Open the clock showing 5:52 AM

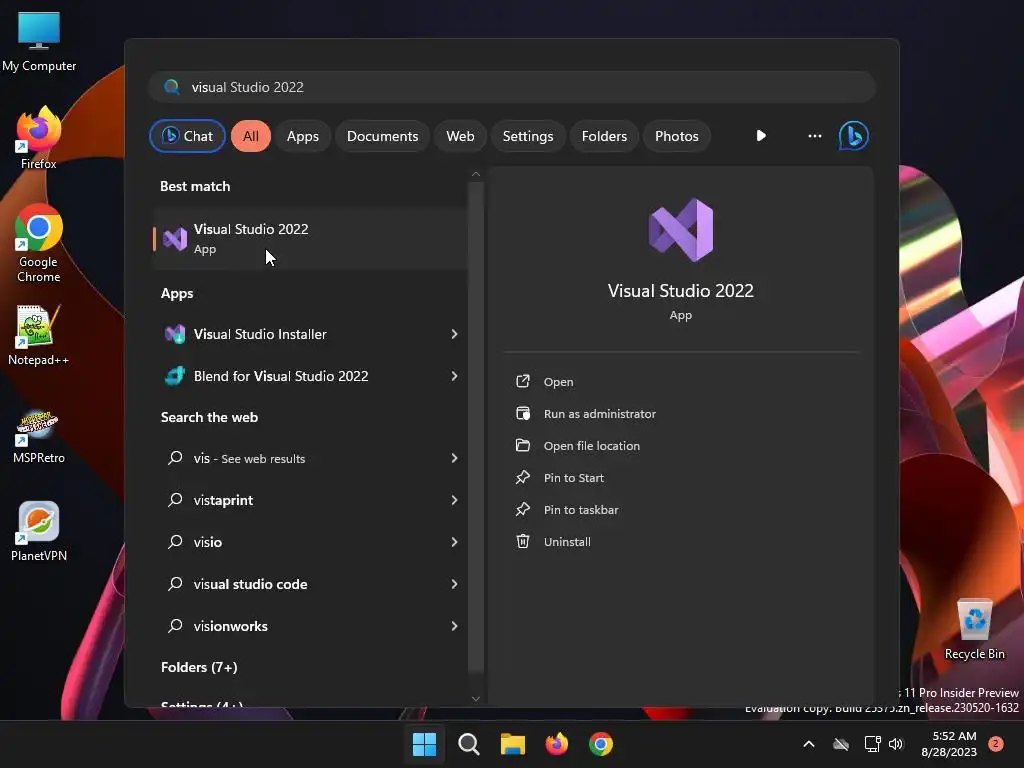[x=948, y=744]
